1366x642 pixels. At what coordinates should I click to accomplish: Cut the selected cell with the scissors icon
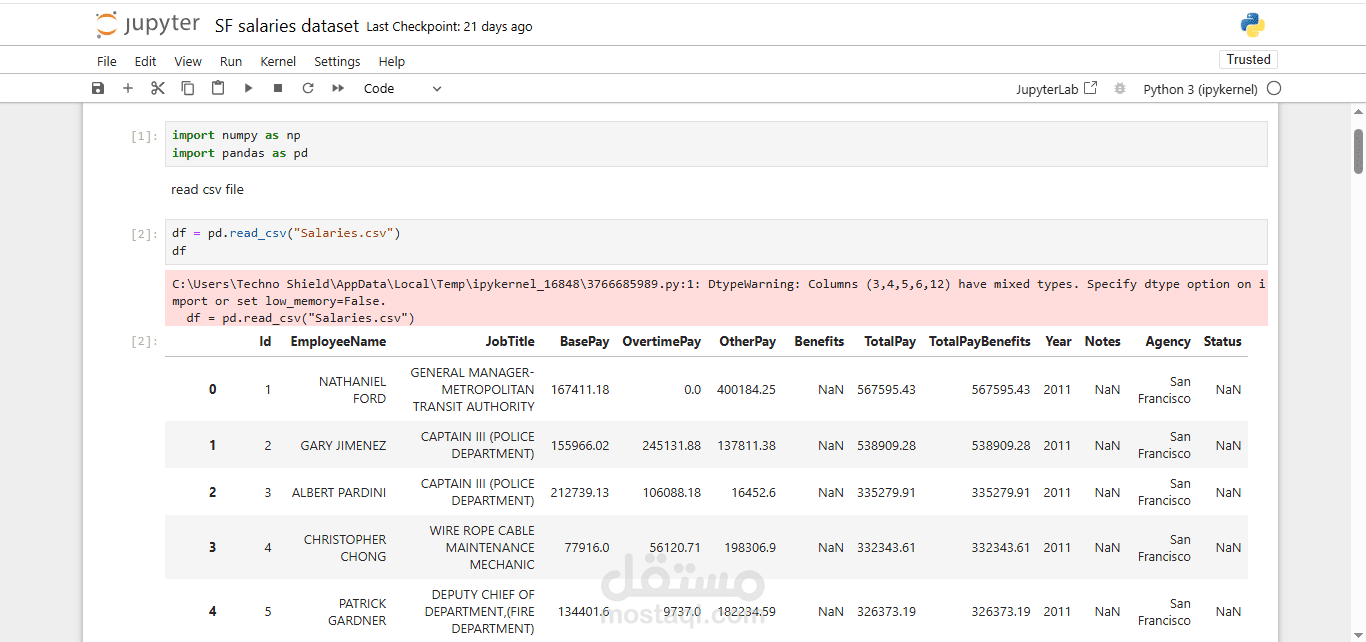point(157,88)
